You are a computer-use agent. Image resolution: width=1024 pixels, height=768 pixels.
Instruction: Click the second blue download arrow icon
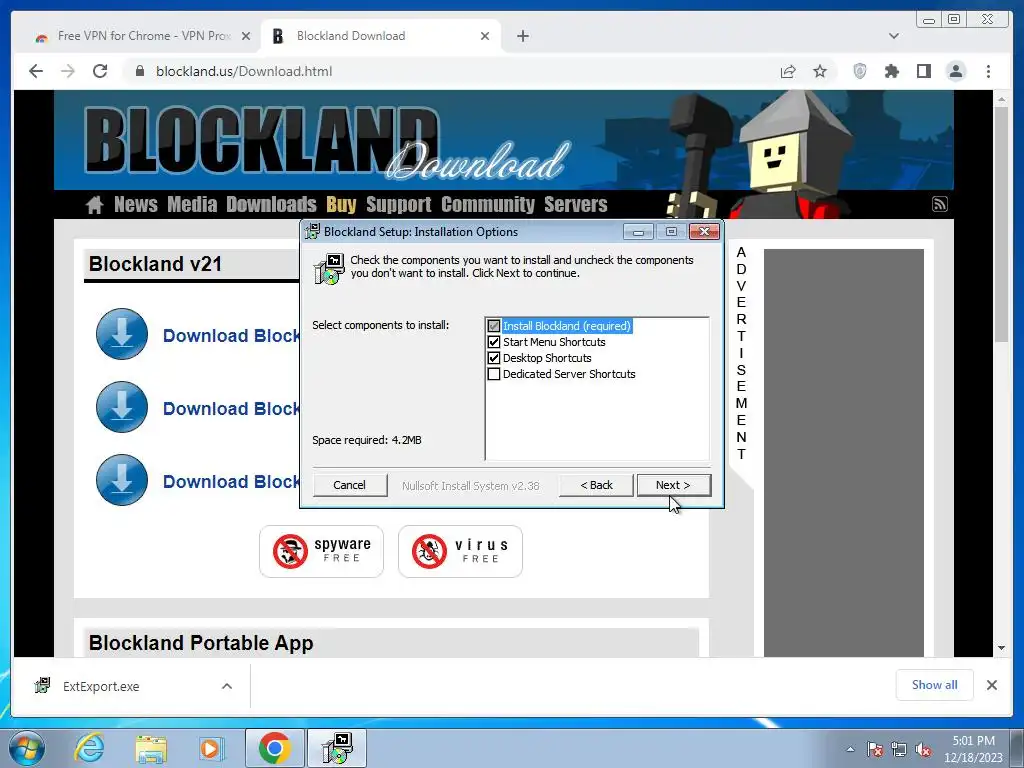(122, 408)
